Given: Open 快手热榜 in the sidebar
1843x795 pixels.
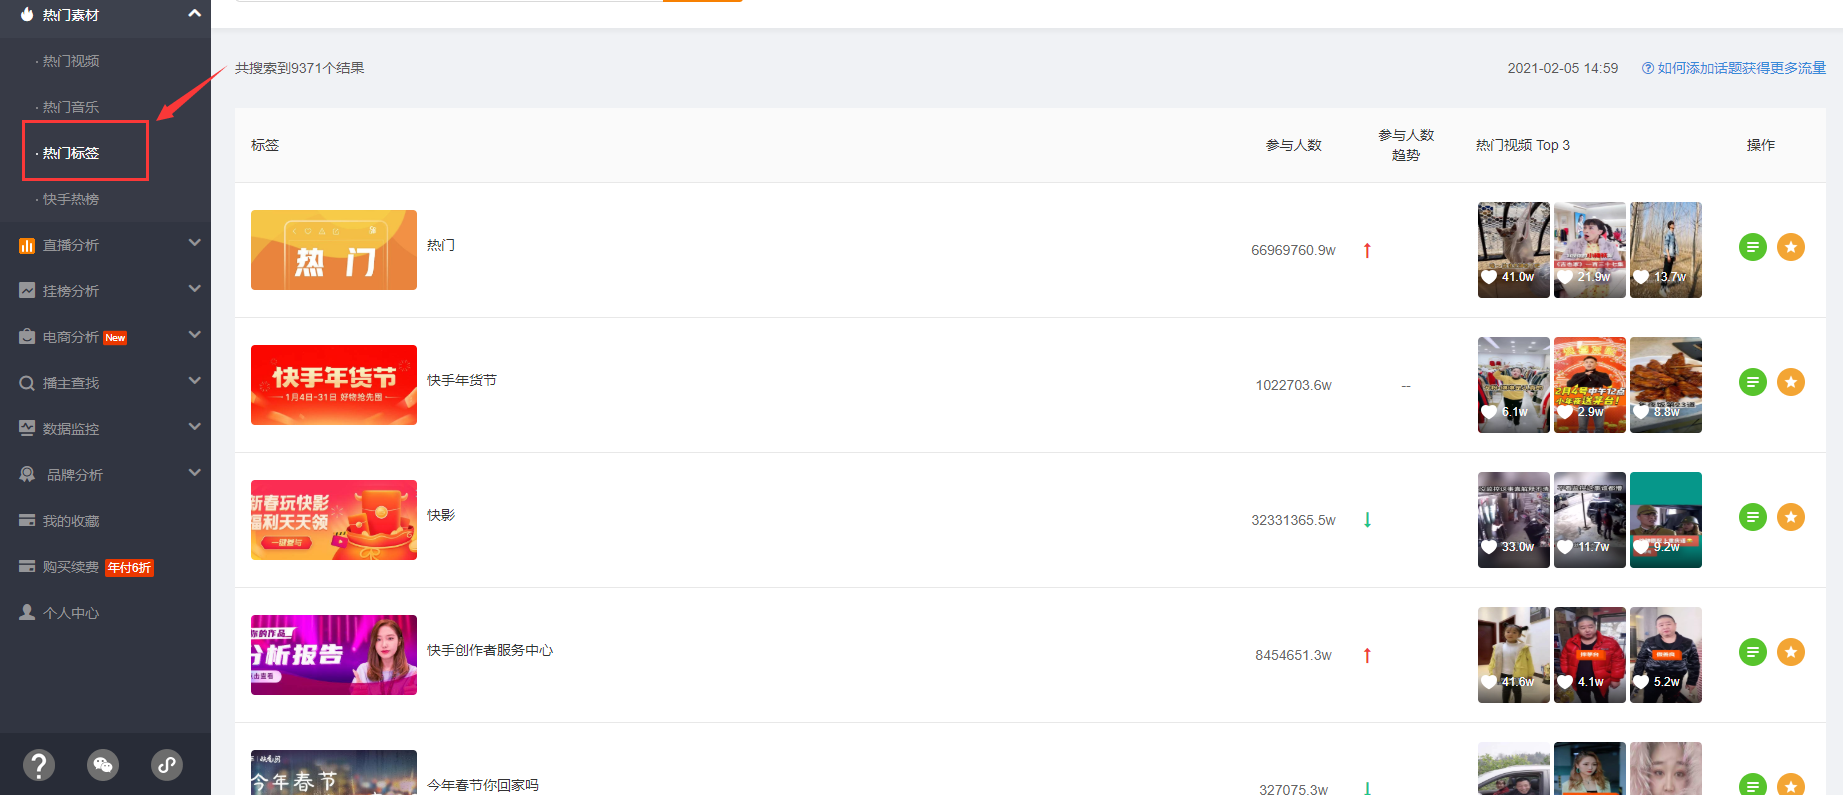Looking at the screenshot, I should (x=71, y=199).
